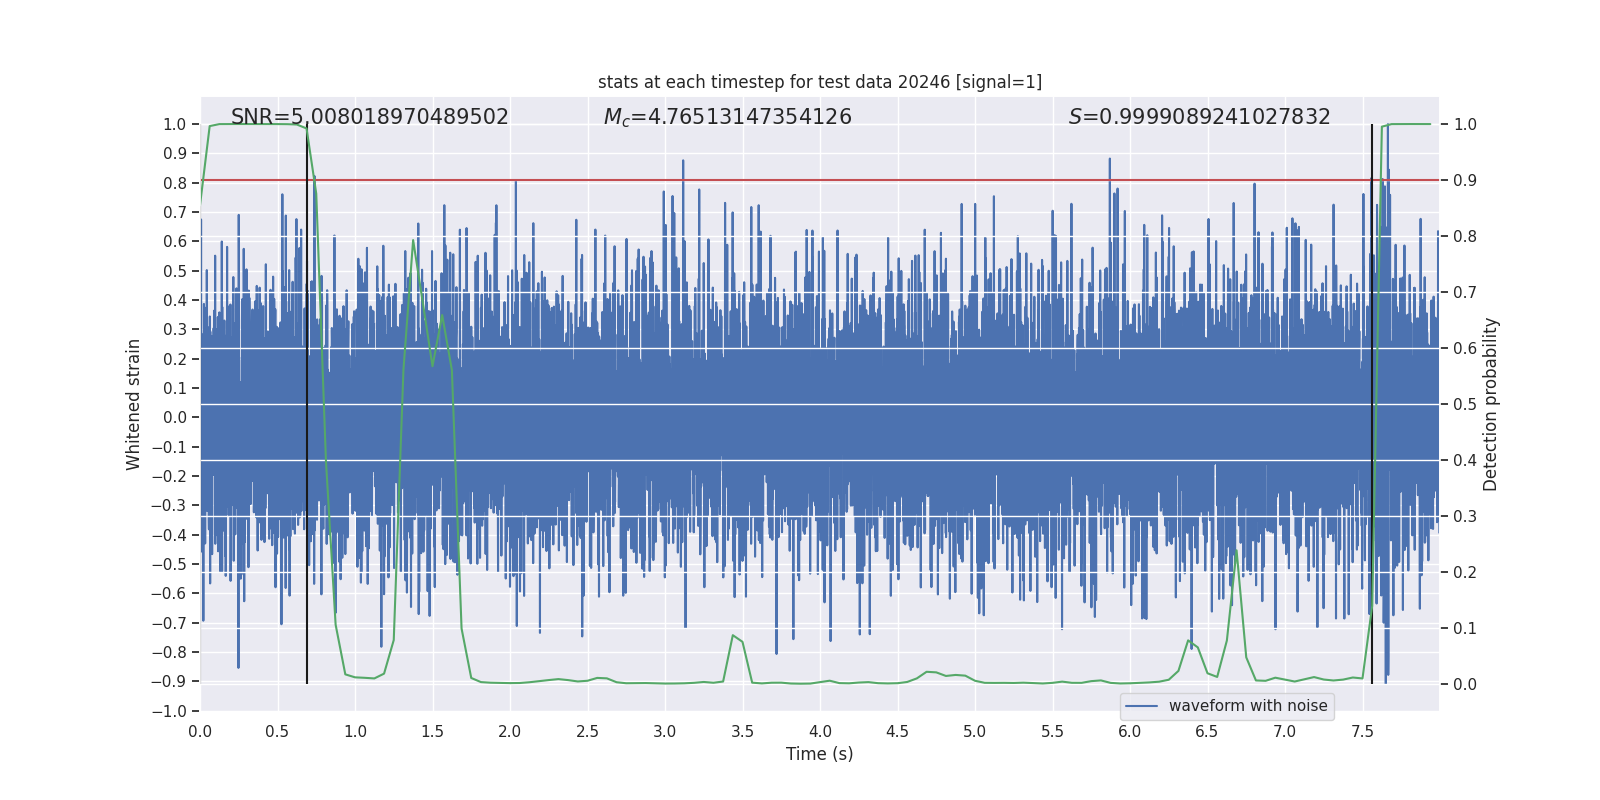Click the plot title mentioning test data 20246
The width and height of the screenshot is (1600, 800).
[820, 82]
